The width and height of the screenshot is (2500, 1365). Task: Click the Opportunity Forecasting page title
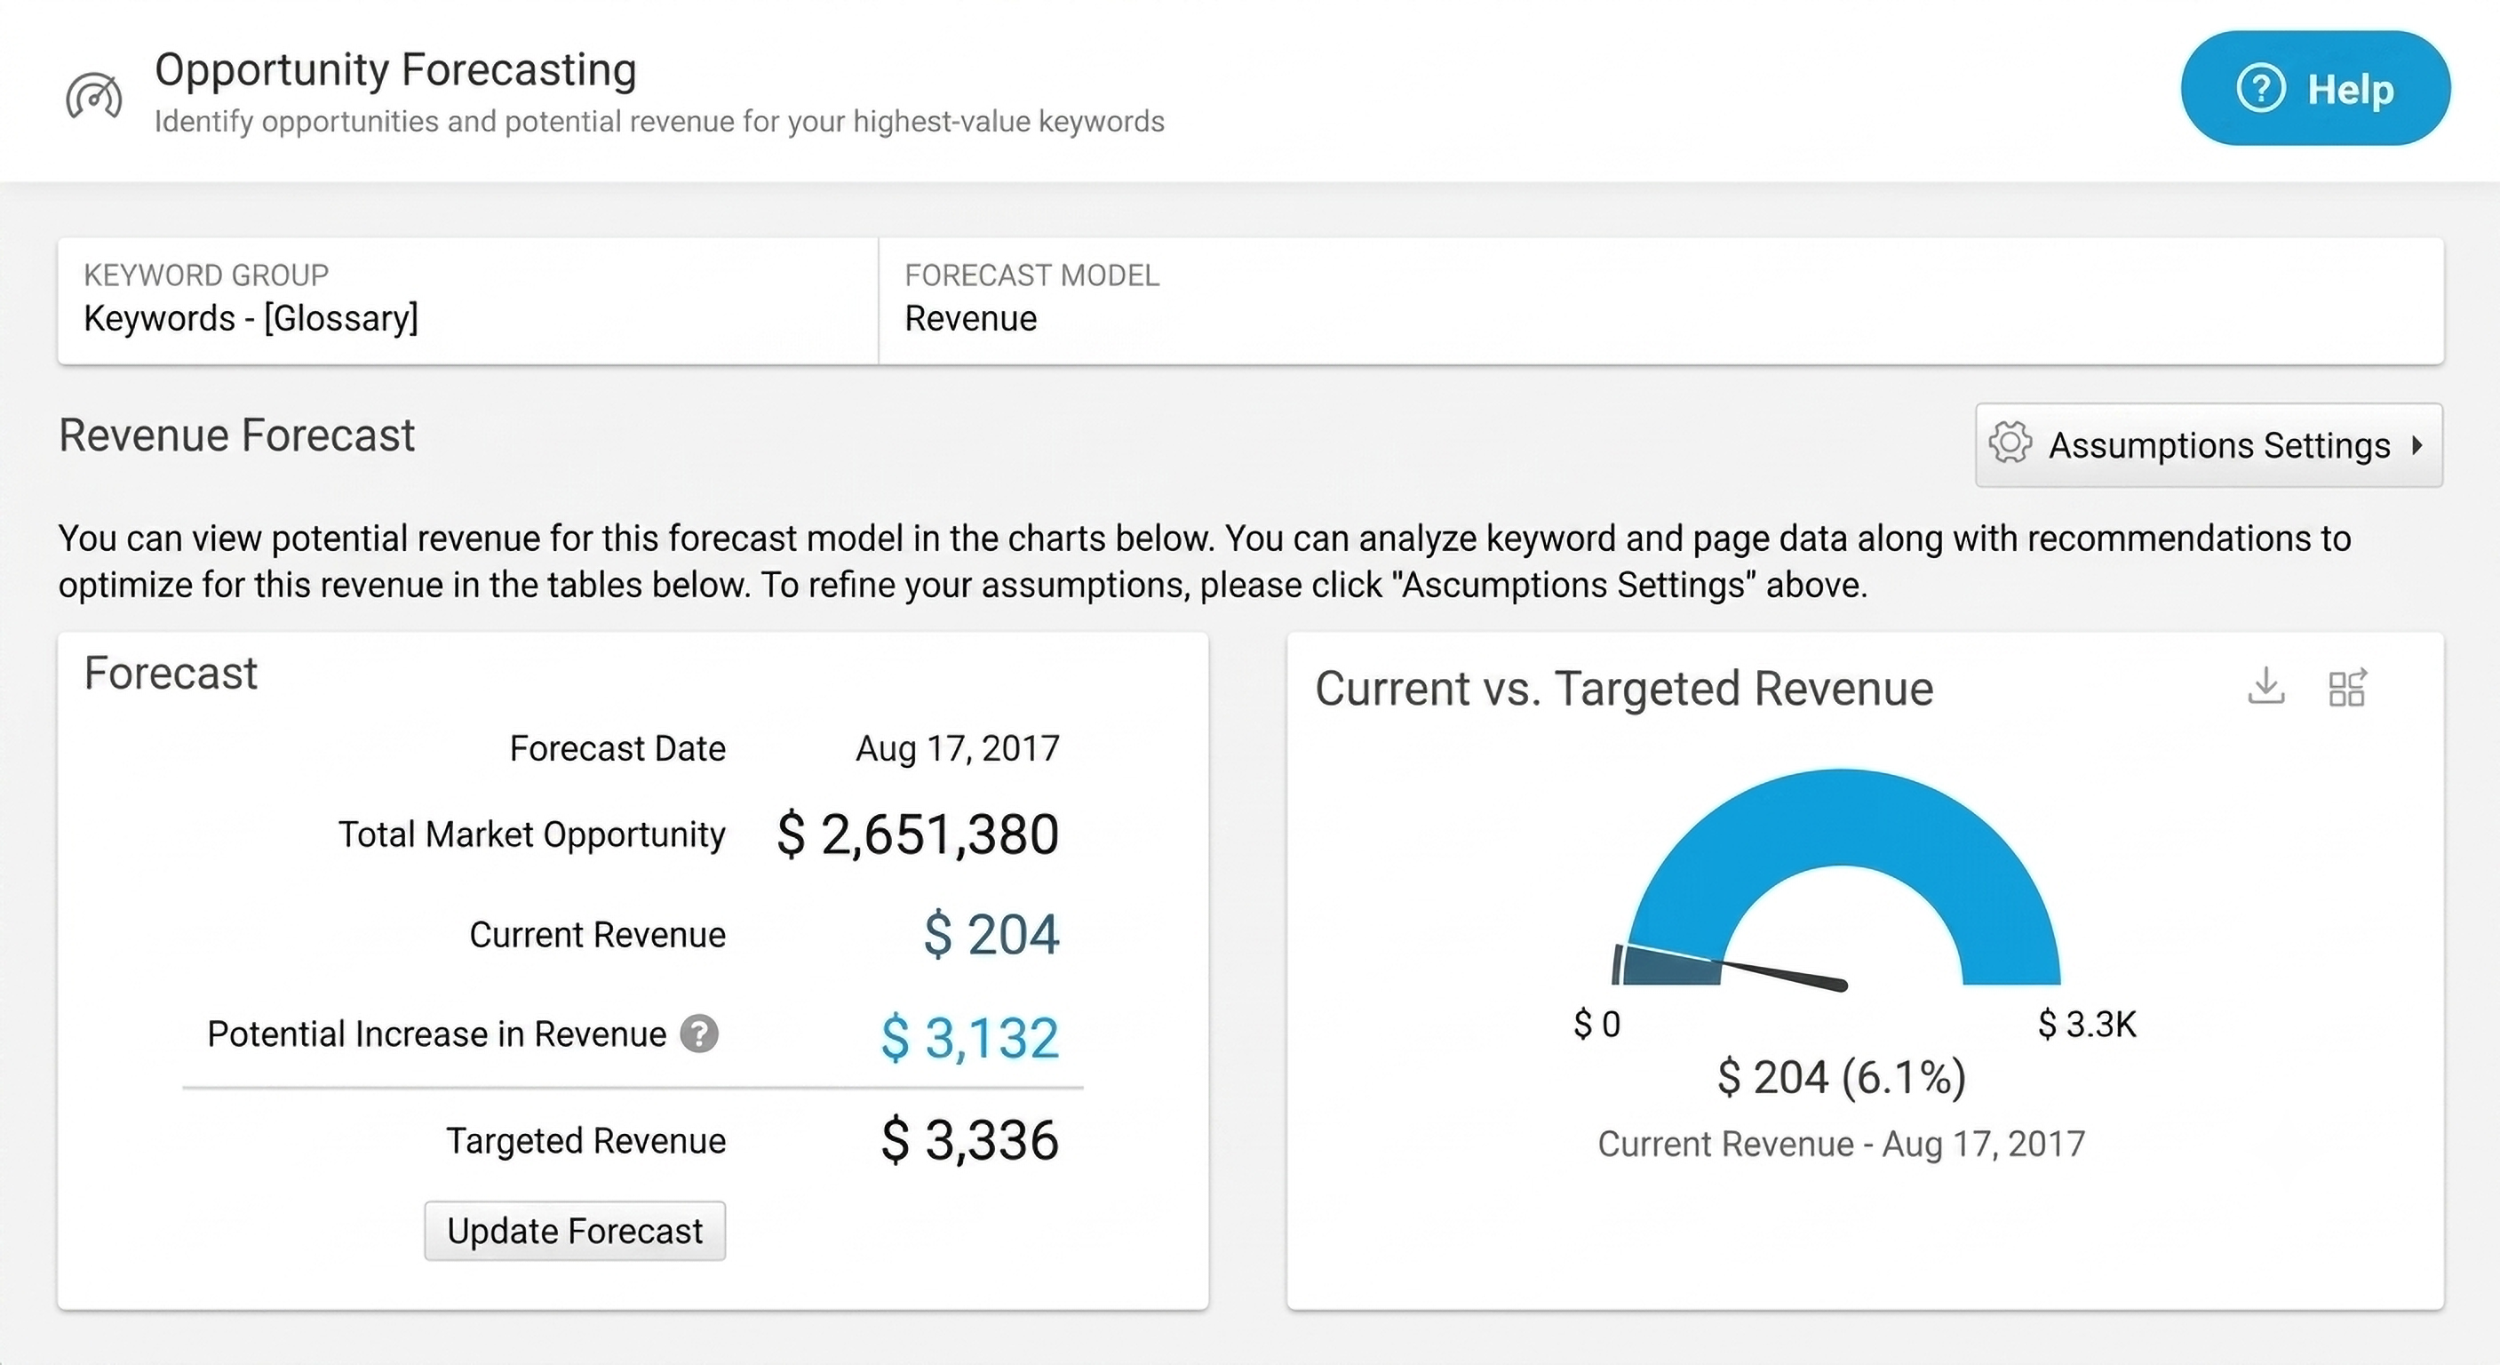pos(396,70)
